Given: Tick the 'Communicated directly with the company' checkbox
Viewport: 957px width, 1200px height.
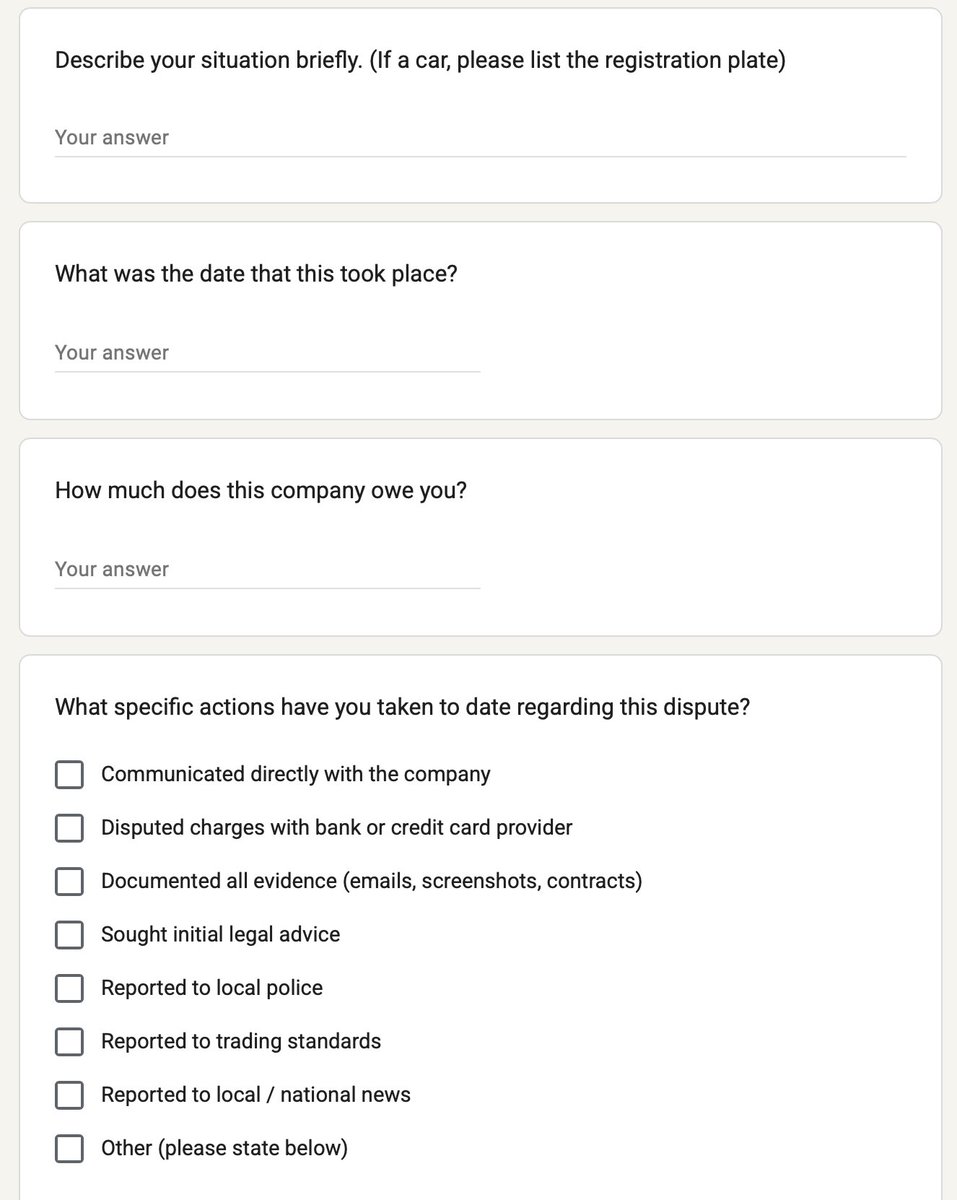Looking at the screenshot, I should tap(69, 774).
